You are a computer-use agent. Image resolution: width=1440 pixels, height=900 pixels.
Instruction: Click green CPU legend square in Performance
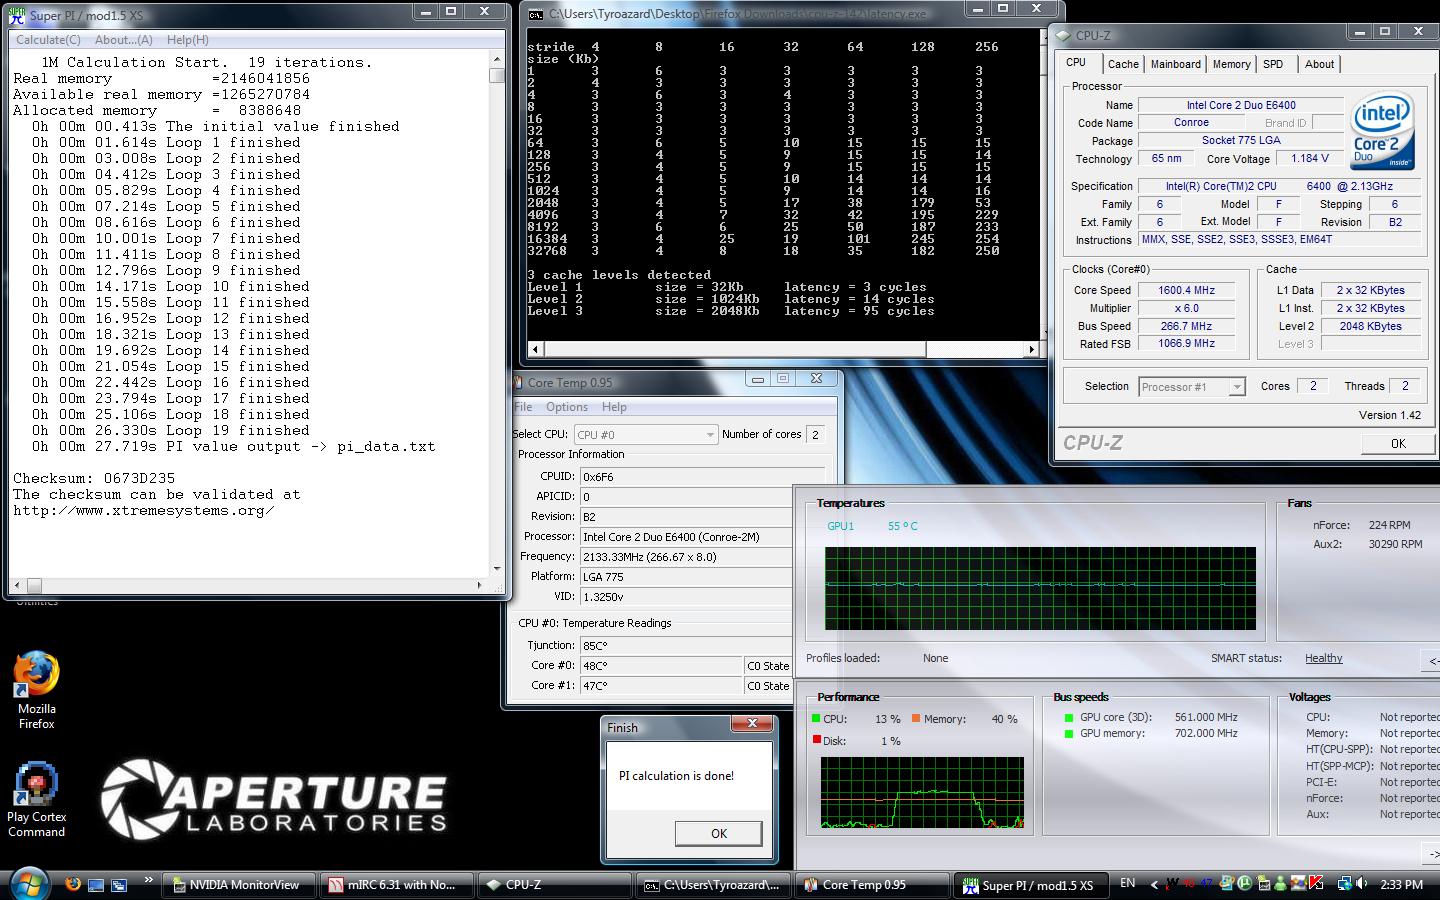click(x=816, y=719)
